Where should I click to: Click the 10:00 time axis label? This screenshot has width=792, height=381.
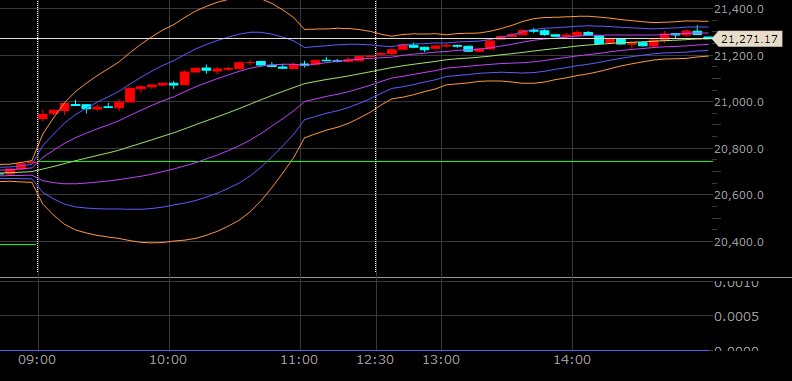pos(169,360)
